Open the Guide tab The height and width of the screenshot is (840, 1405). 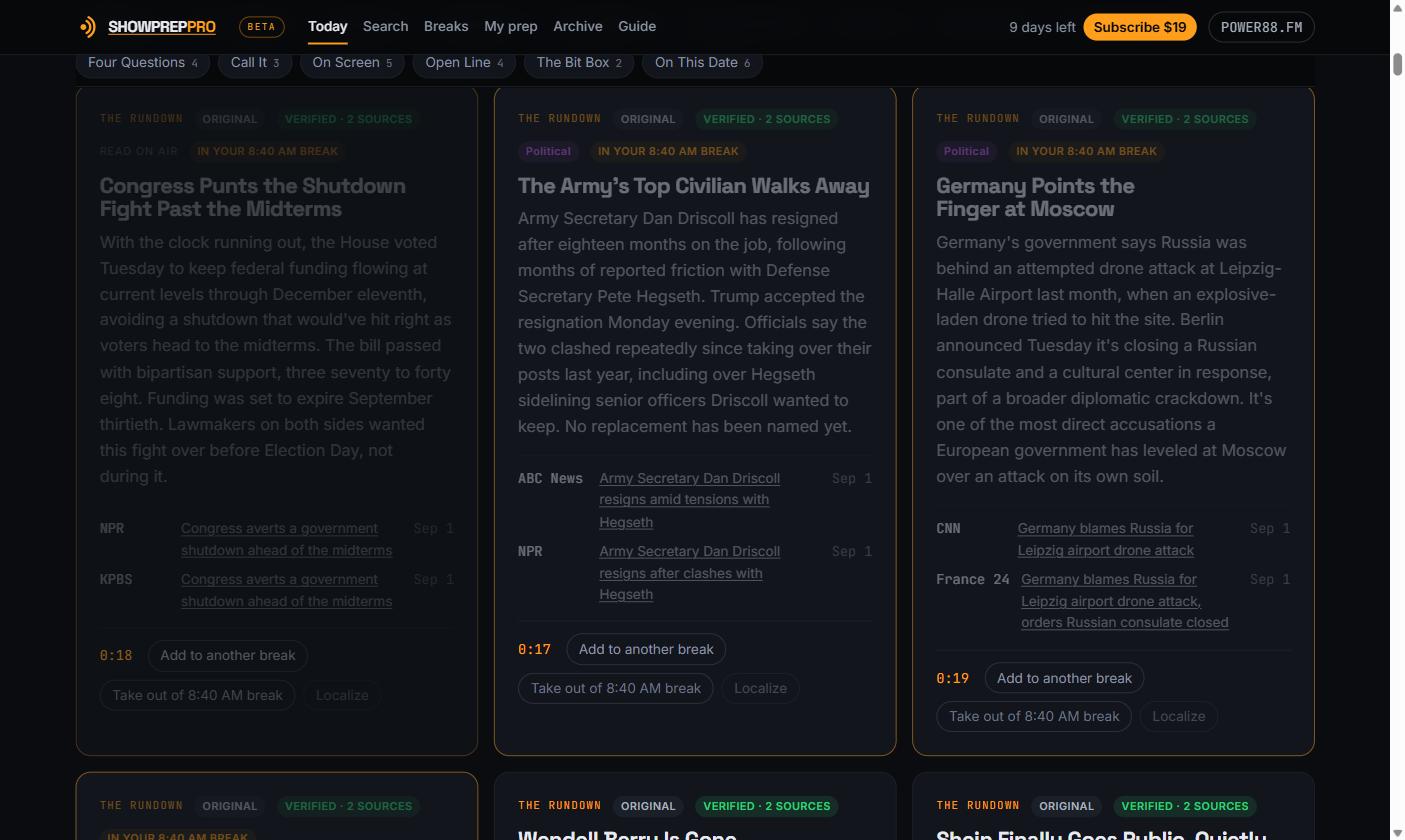pyautogui.click(x=637, y=26)
